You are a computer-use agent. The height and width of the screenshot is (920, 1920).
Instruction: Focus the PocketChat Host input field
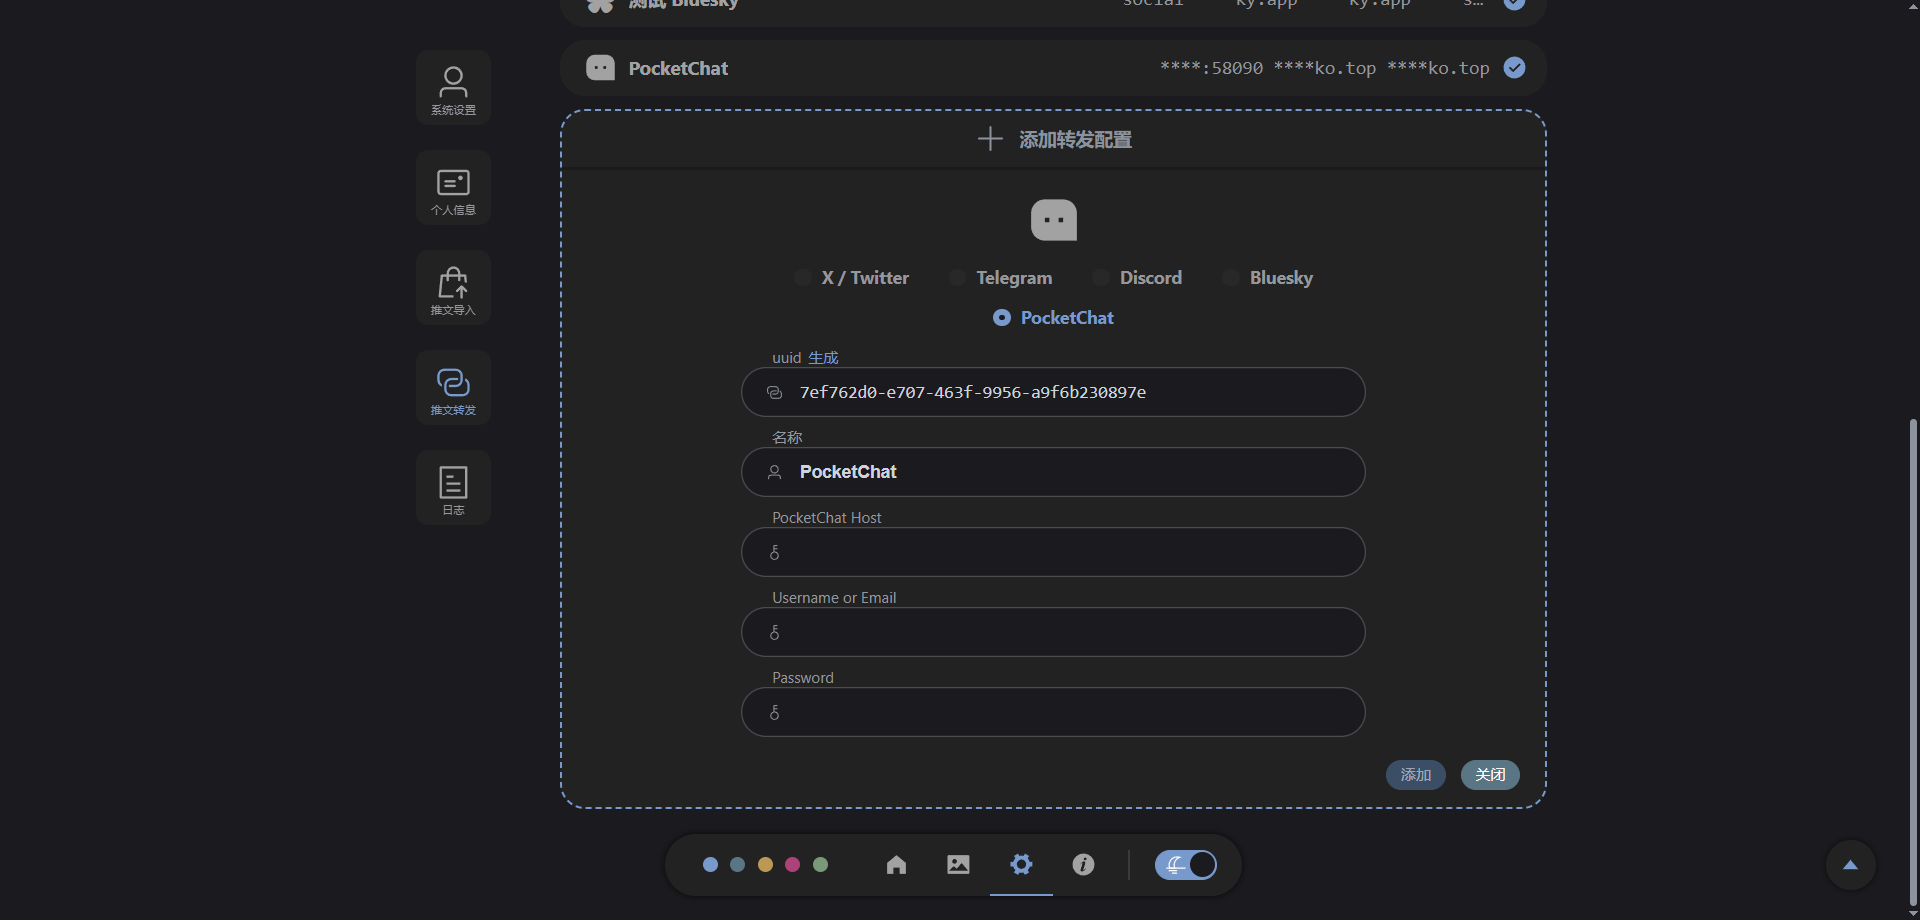(1053, 552)
